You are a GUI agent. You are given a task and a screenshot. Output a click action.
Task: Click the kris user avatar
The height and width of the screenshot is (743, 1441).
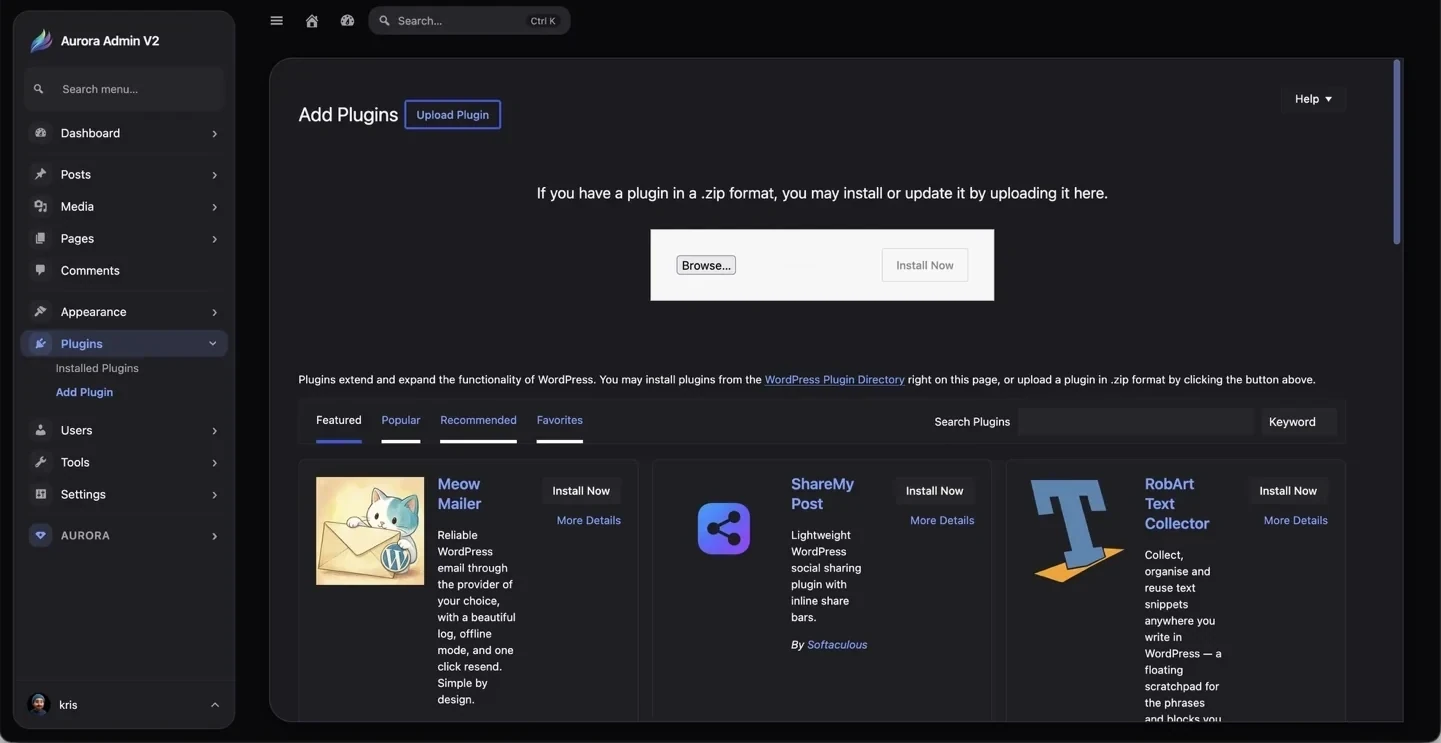(39, 704)
